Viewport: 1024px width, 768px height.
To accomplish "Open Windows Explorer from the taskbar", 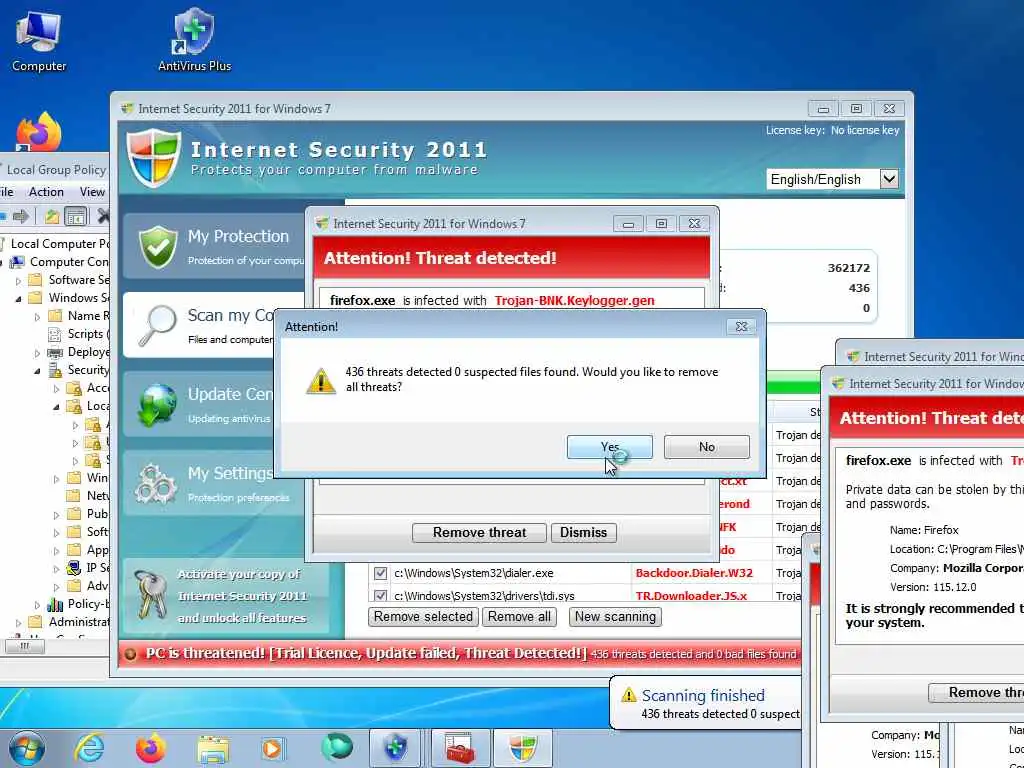I will coord(213,749).
